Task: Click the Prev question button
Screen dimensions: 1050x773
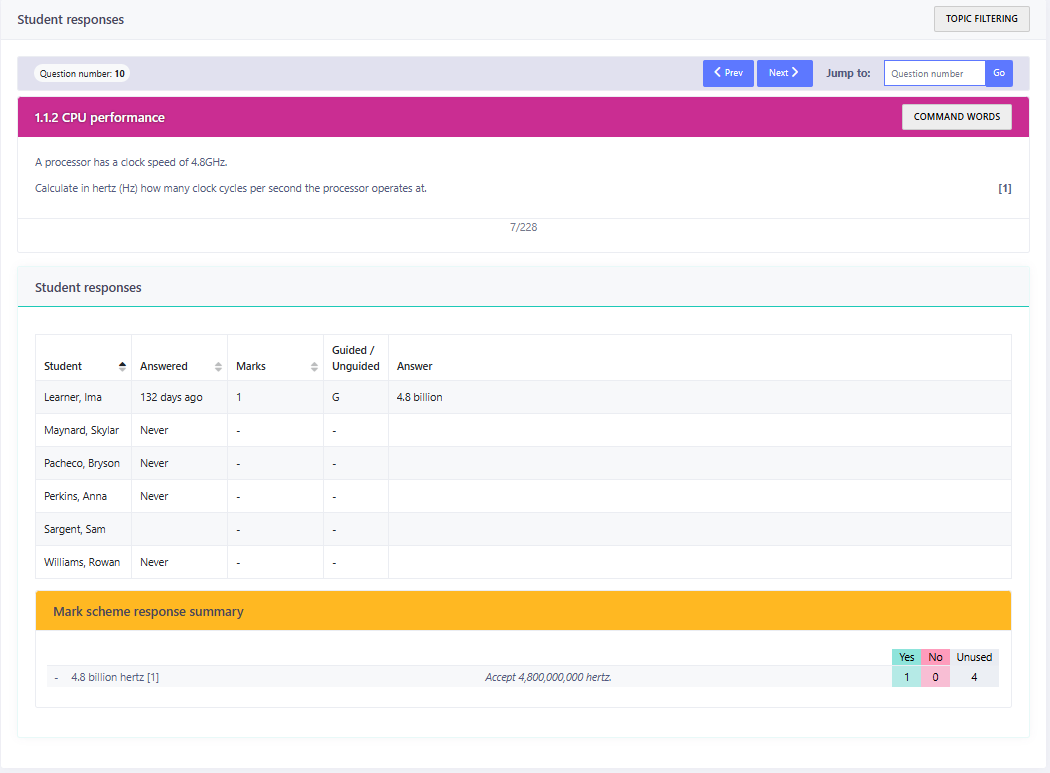Action: (x=728, y=73)
